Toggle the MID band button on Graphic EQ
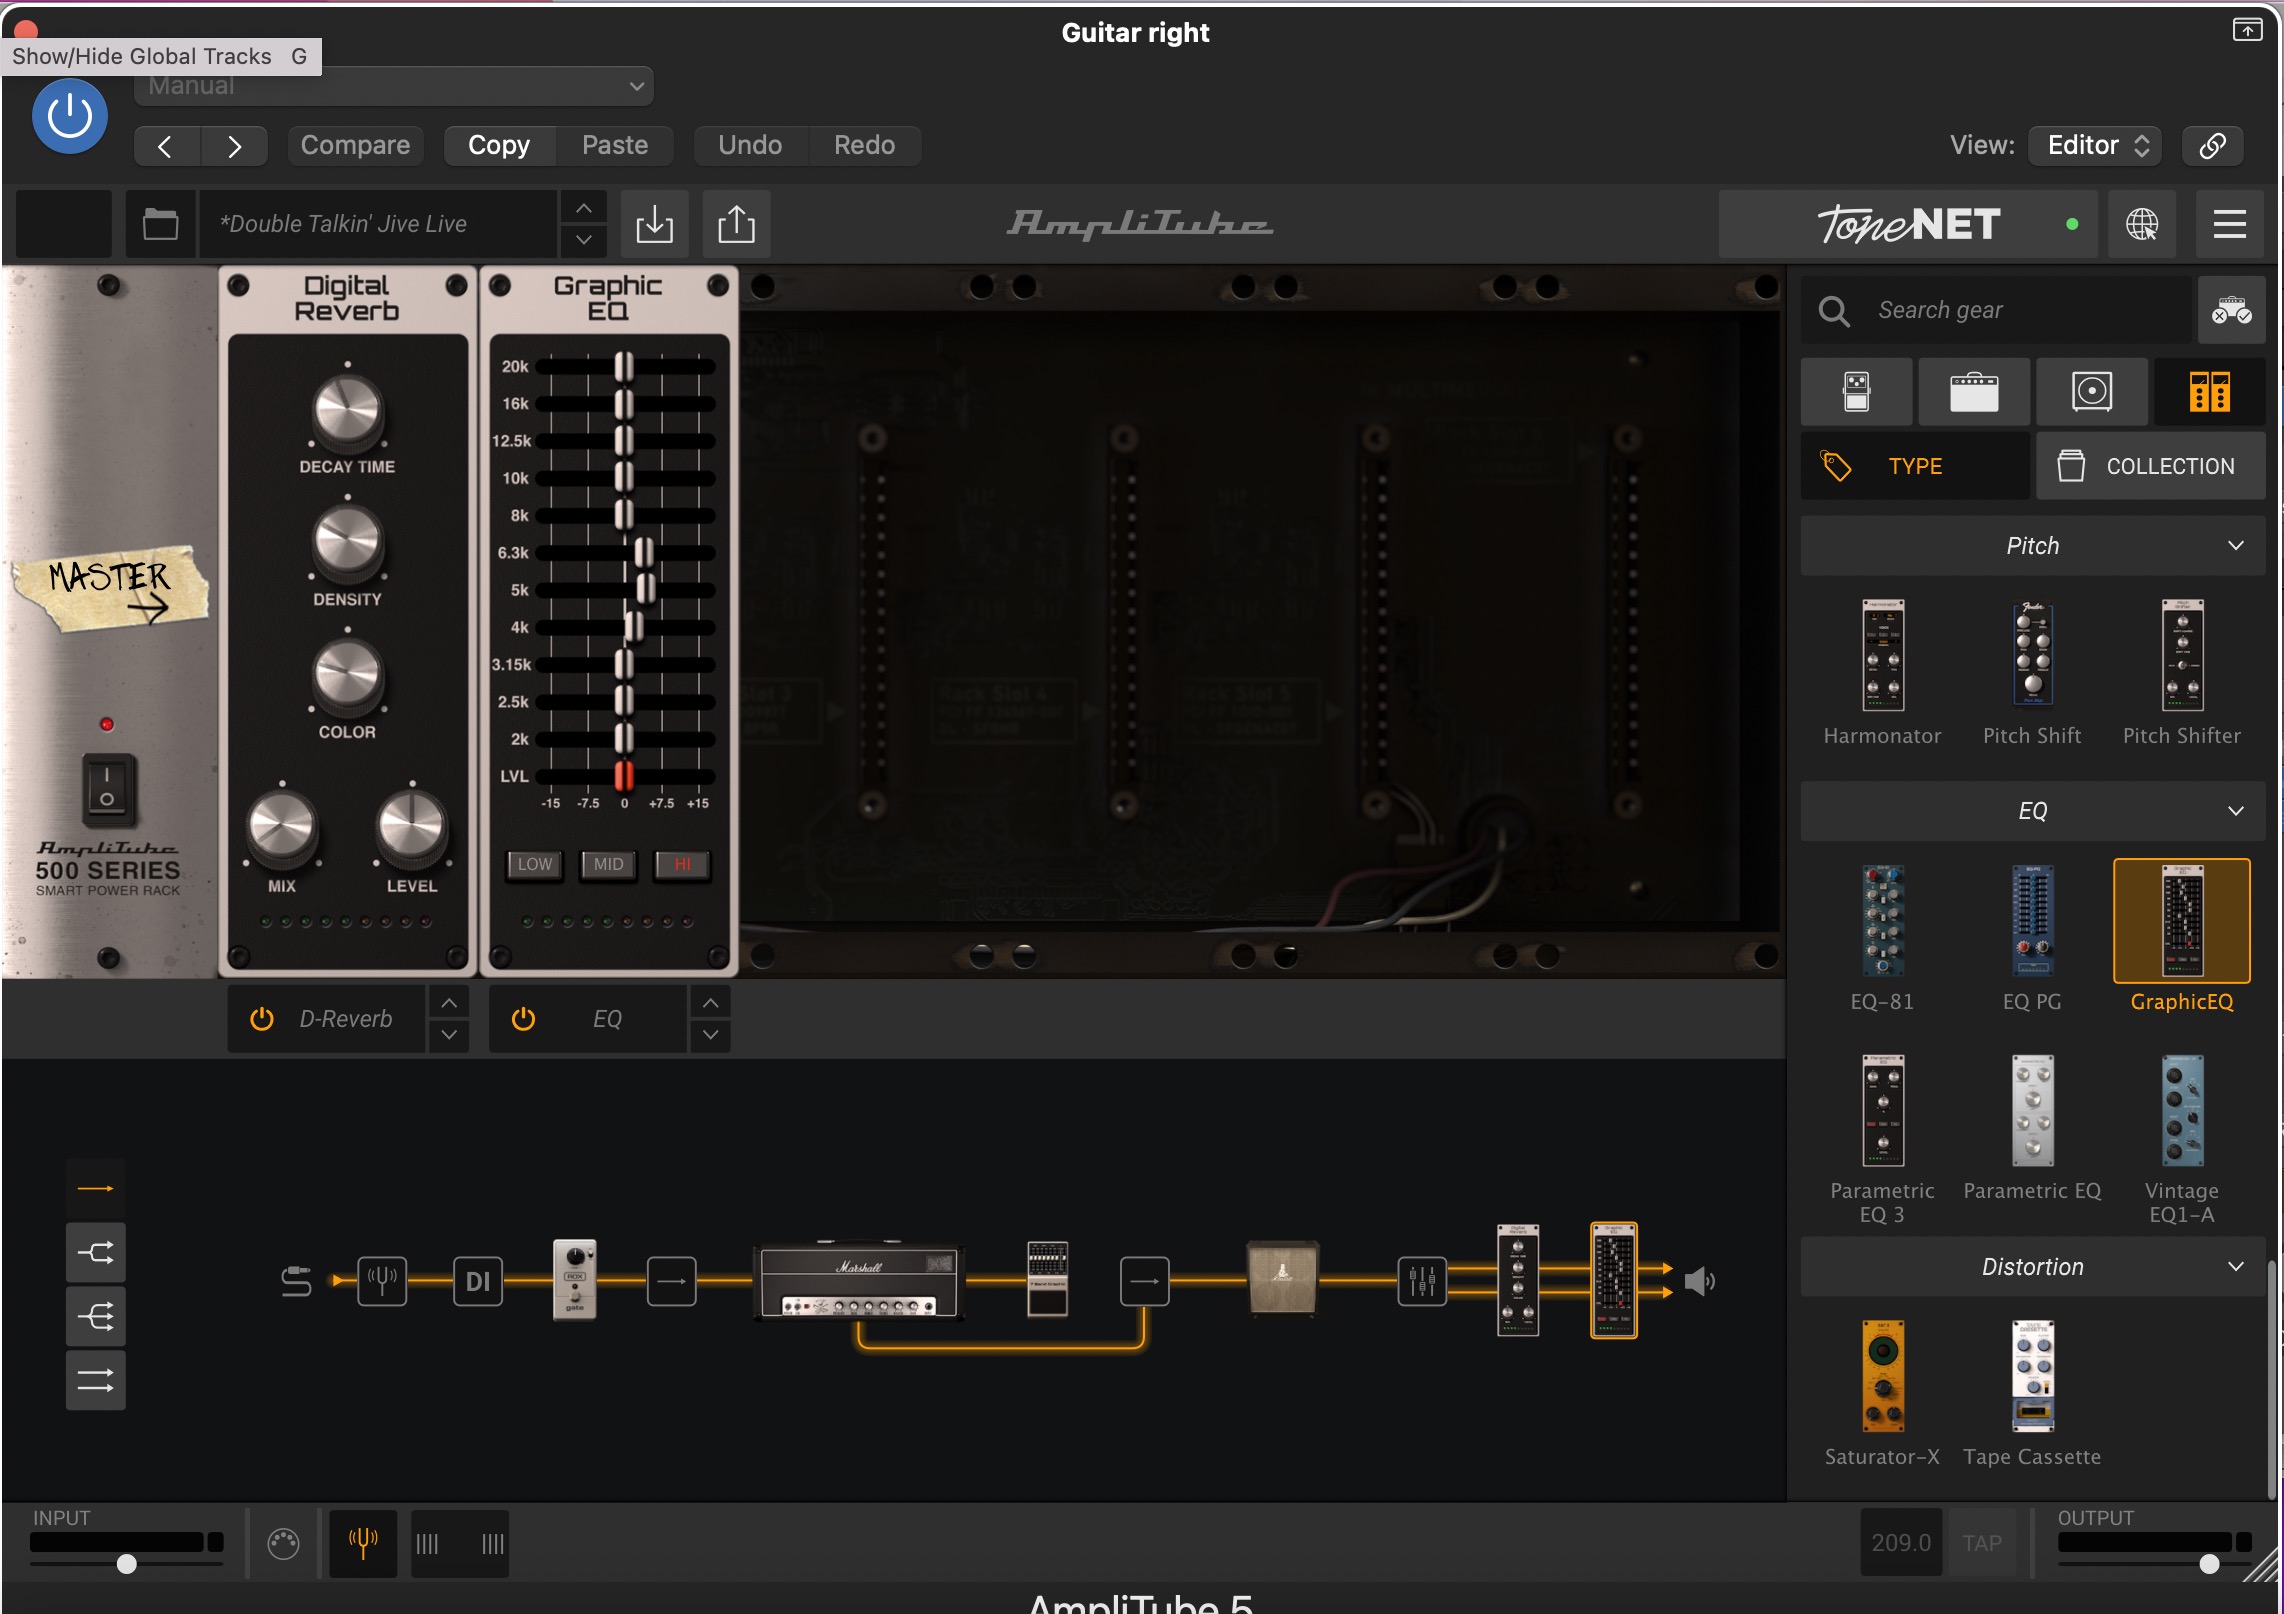 click(x=608, y=864)
